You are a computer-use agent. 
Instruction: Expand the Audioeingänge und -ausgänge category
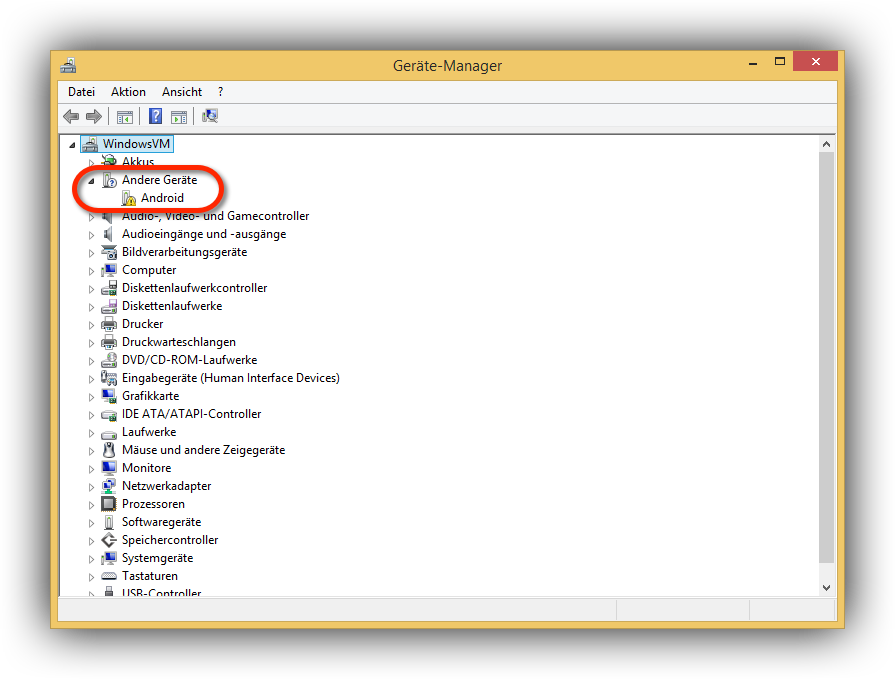pos(91,235)
